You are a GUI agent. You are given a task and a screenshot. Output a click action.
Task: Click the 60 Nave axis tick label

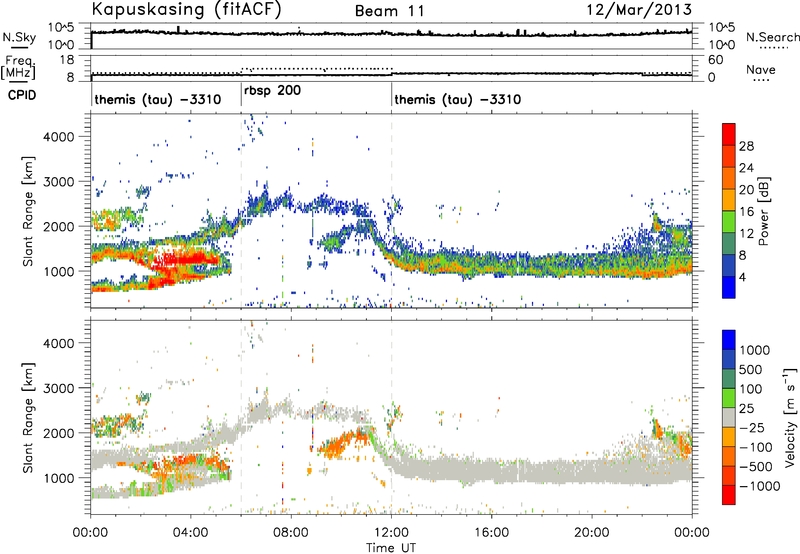[715, 60]
